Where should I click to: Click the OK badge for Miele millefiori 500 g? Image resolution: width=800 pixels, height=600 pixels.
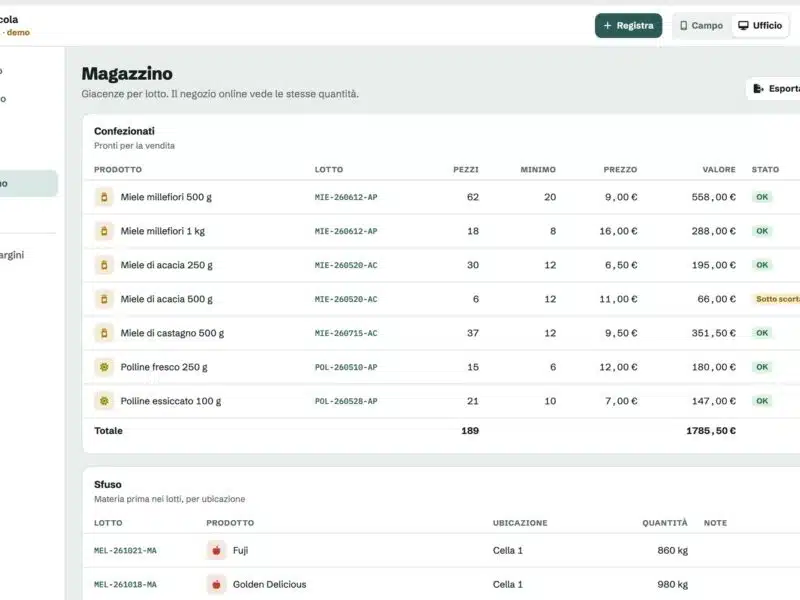tap(762, 197)
